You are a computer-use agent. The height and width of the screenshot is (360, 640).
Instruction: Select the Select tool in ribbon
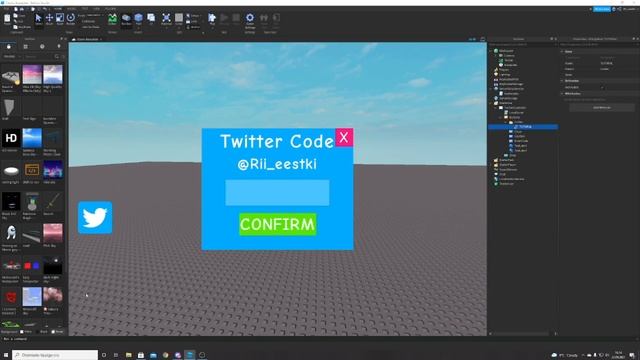coord(38,19)
